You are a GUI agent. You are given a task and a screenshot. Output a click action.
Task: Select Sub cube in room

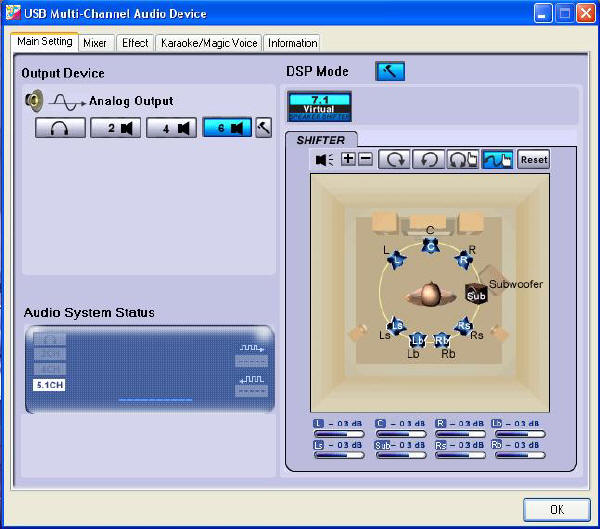pyautogui.click(x=476, y=294)
